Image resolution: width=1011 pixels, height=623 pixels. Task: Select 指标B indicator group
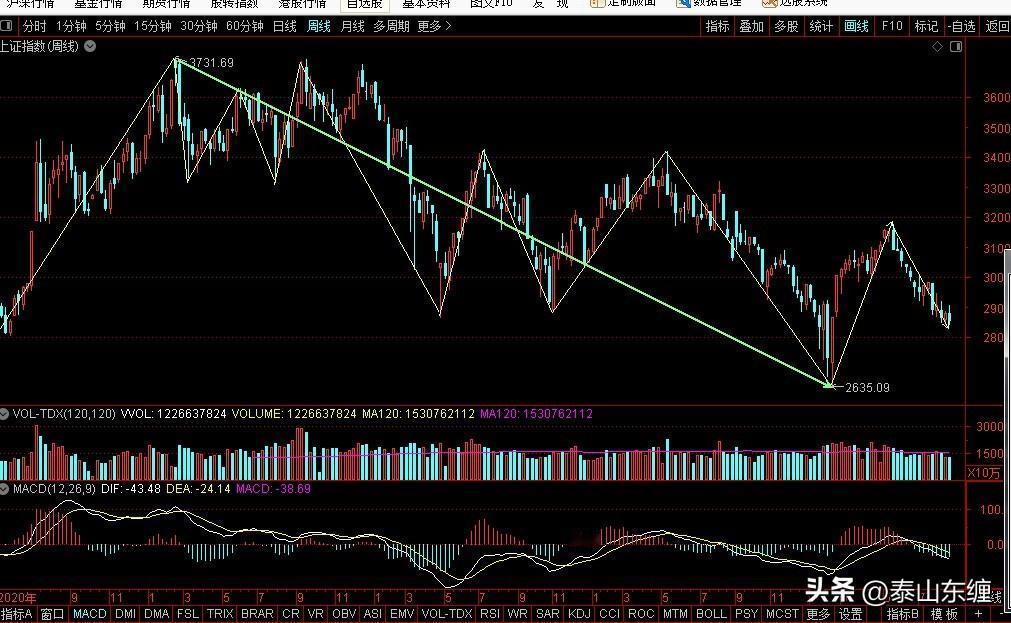coord(903,614)
